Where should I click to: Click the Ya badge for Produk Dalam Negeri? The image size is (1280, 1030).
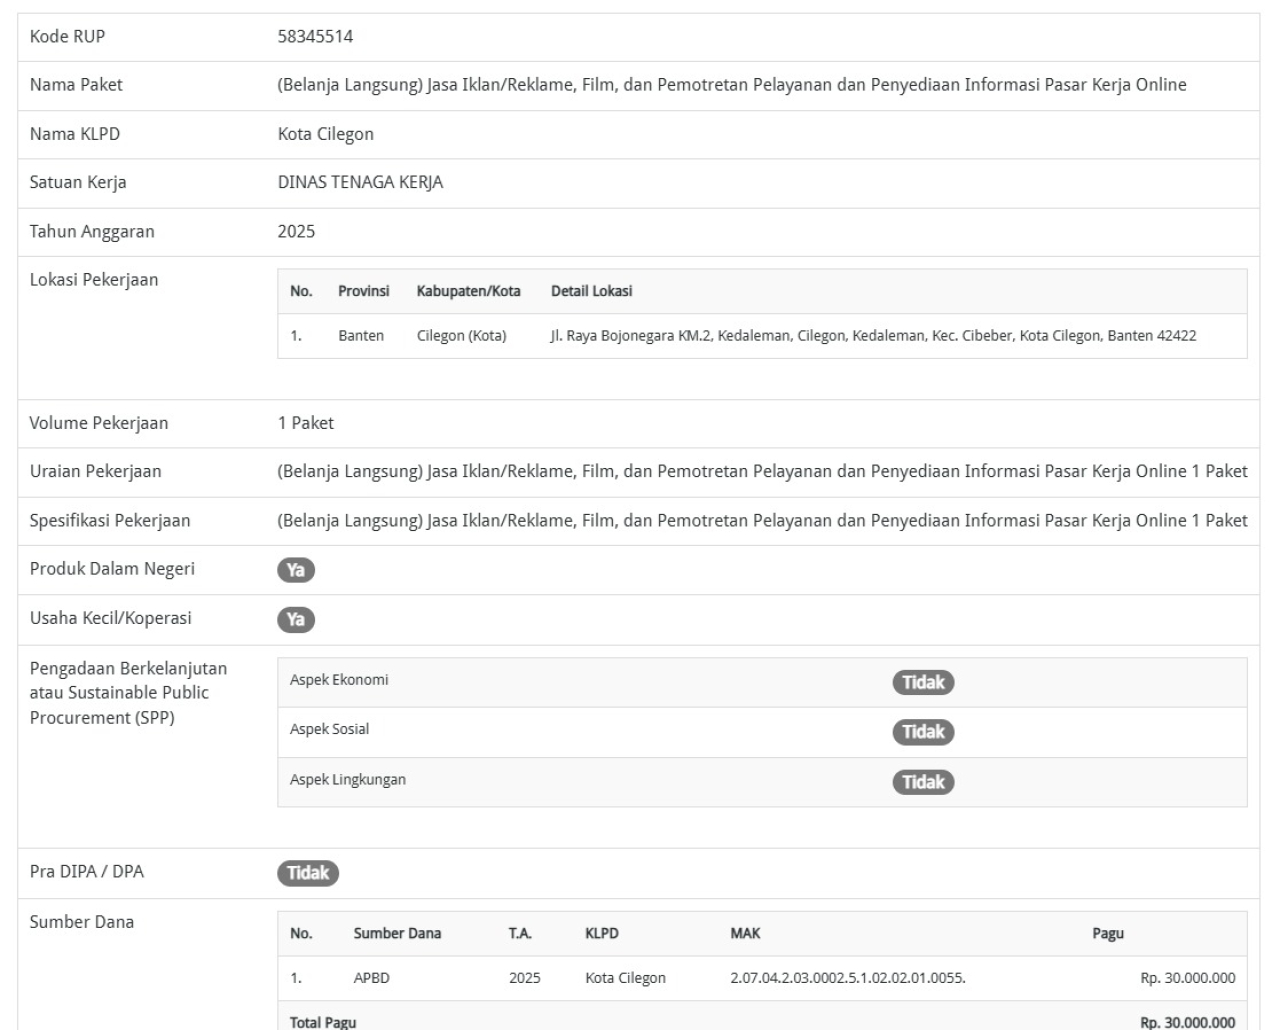tap(296, 570)
